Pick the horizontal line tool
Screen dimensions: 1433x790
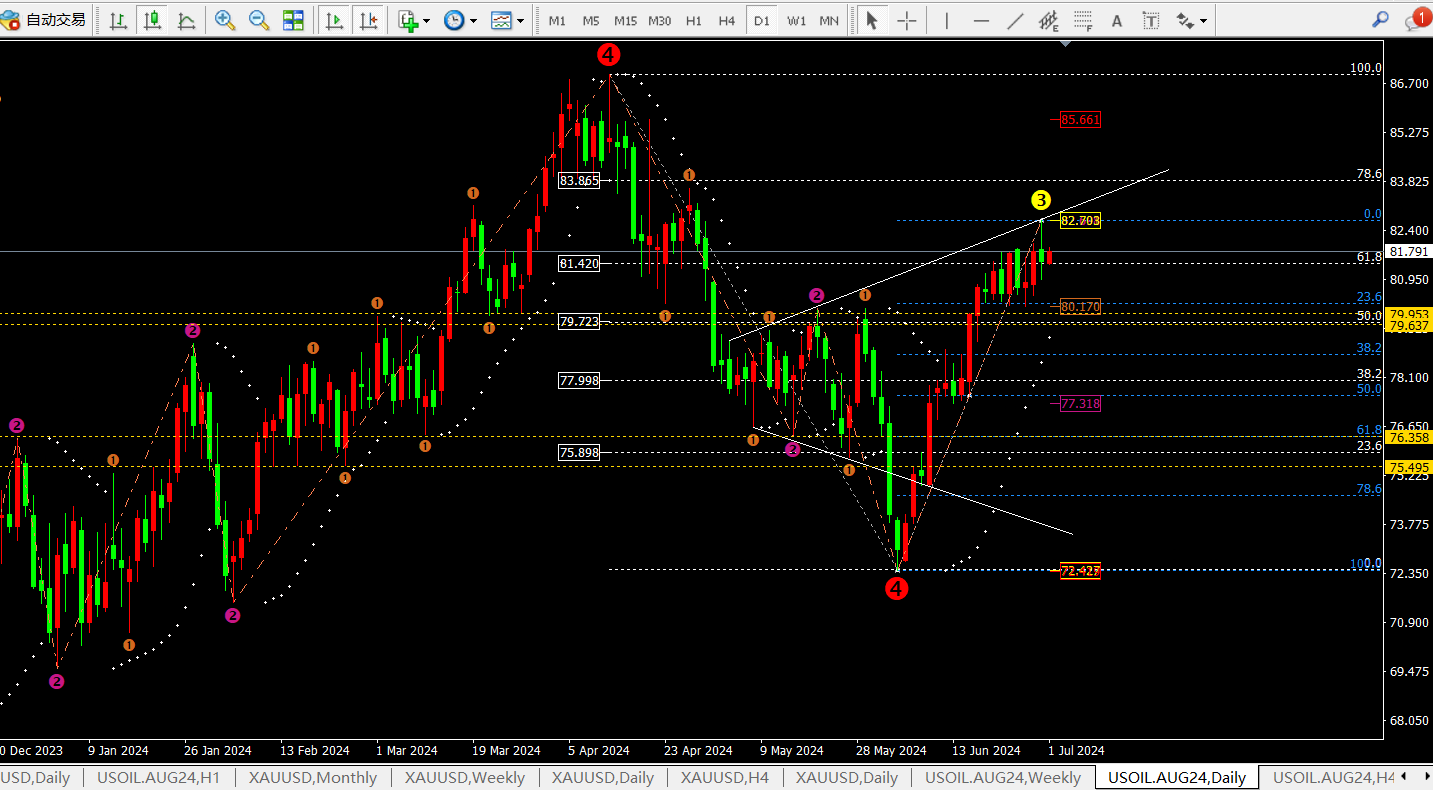click(981, 20)
